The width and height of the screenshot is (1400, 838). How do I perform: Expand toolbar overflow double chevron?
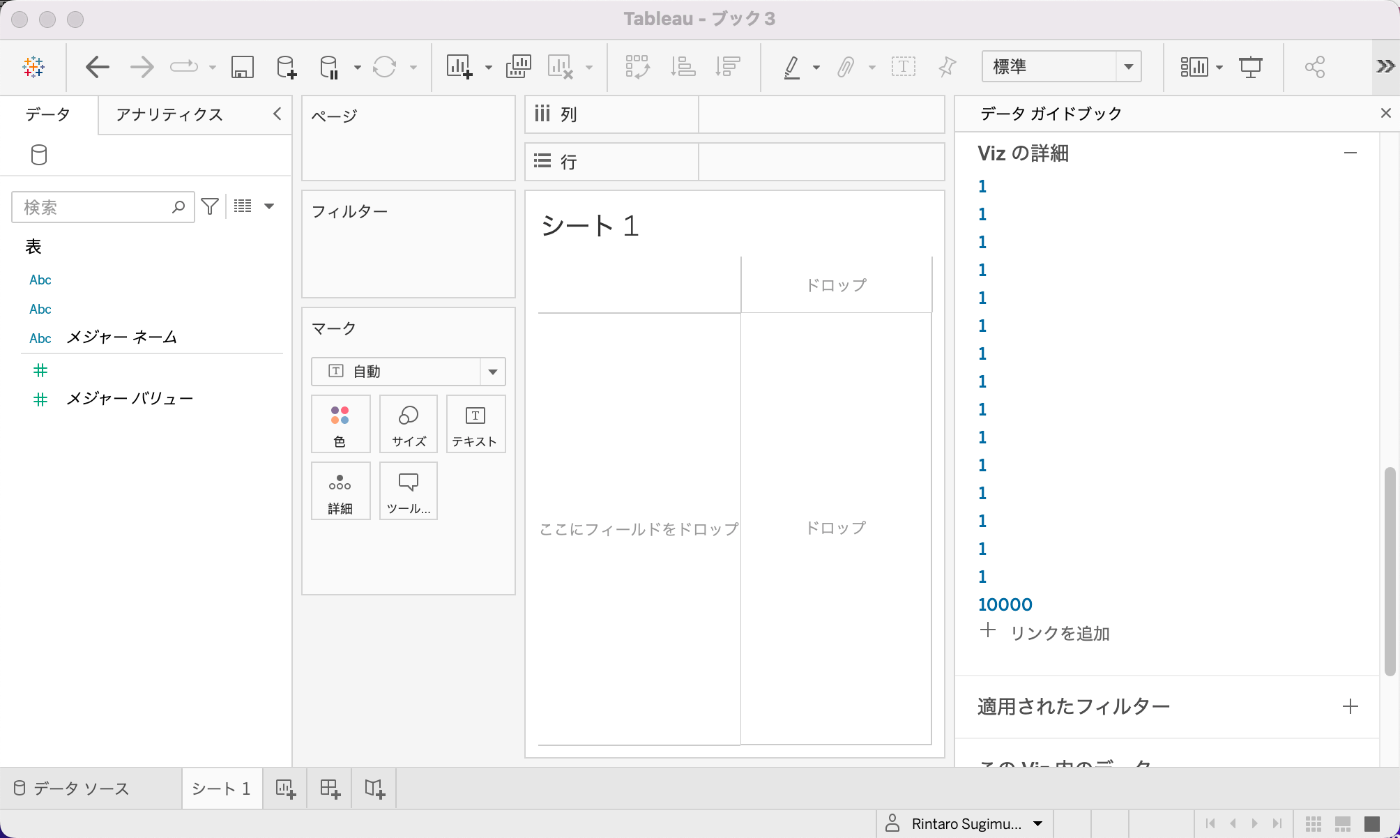1385,67
